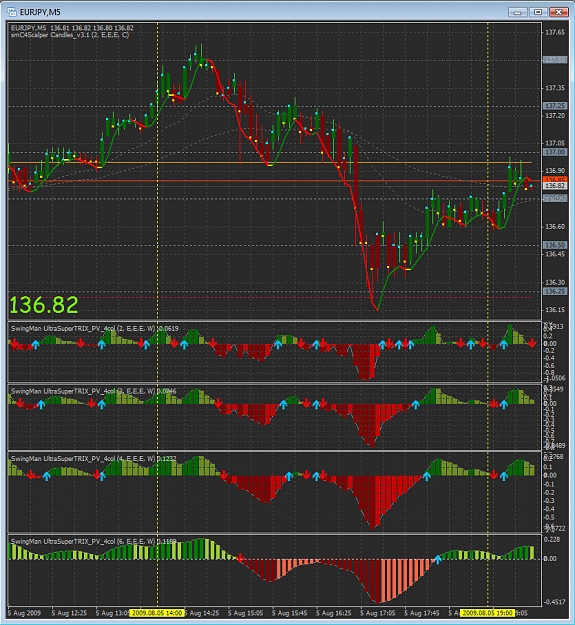Click the EURJPY,M5 136.81 136.82 OHLC header text
Viewport: 575px width, 625px height.
(72, 28)
